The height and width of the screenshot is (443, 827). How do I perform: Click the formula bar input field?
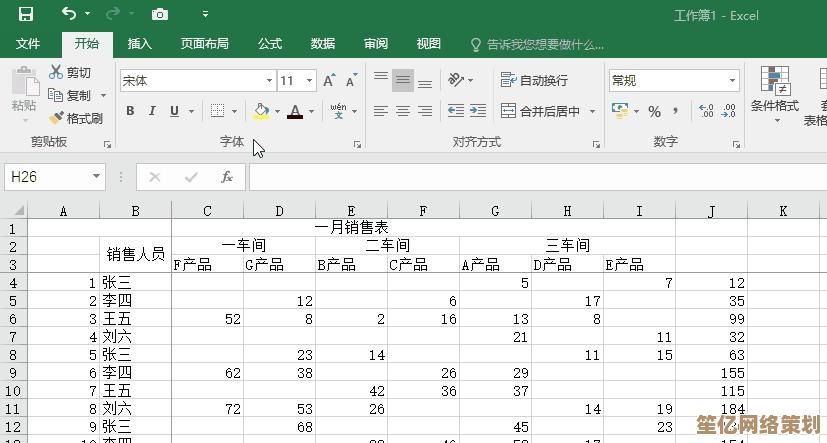530,177
